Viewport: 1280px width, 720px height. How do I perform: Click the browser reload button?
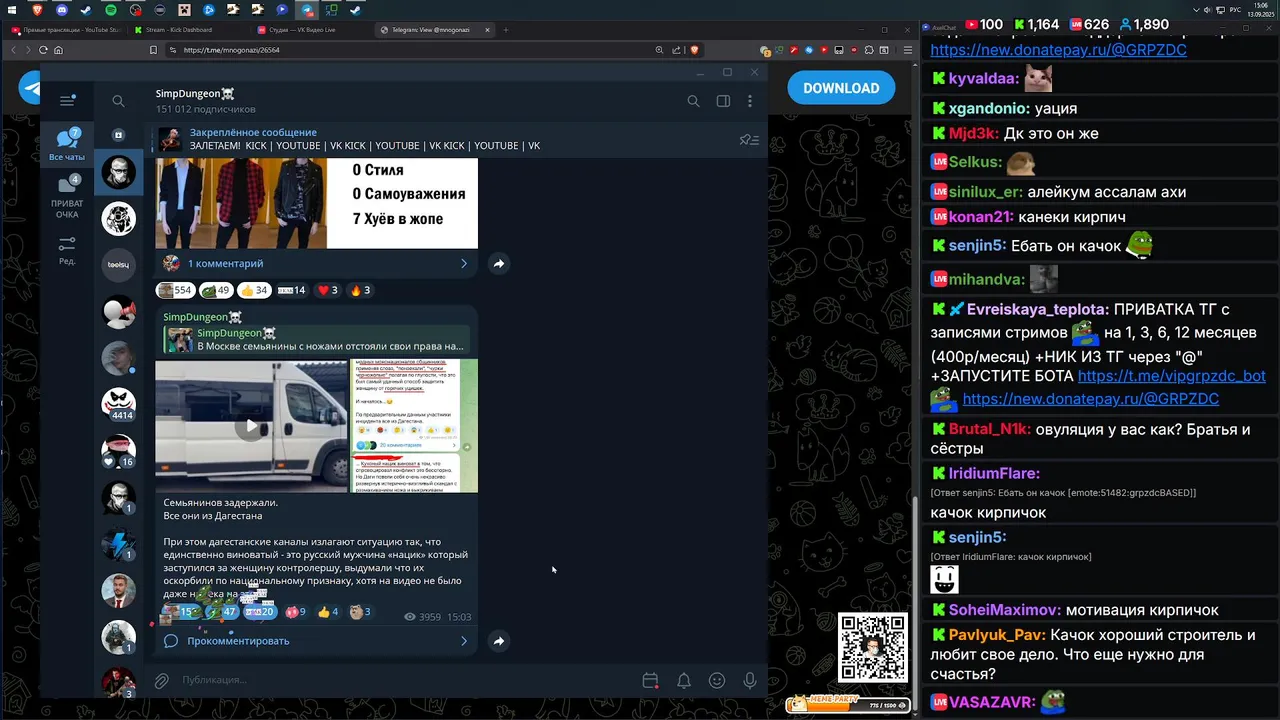pyautogui.click(x=43, y=50)
